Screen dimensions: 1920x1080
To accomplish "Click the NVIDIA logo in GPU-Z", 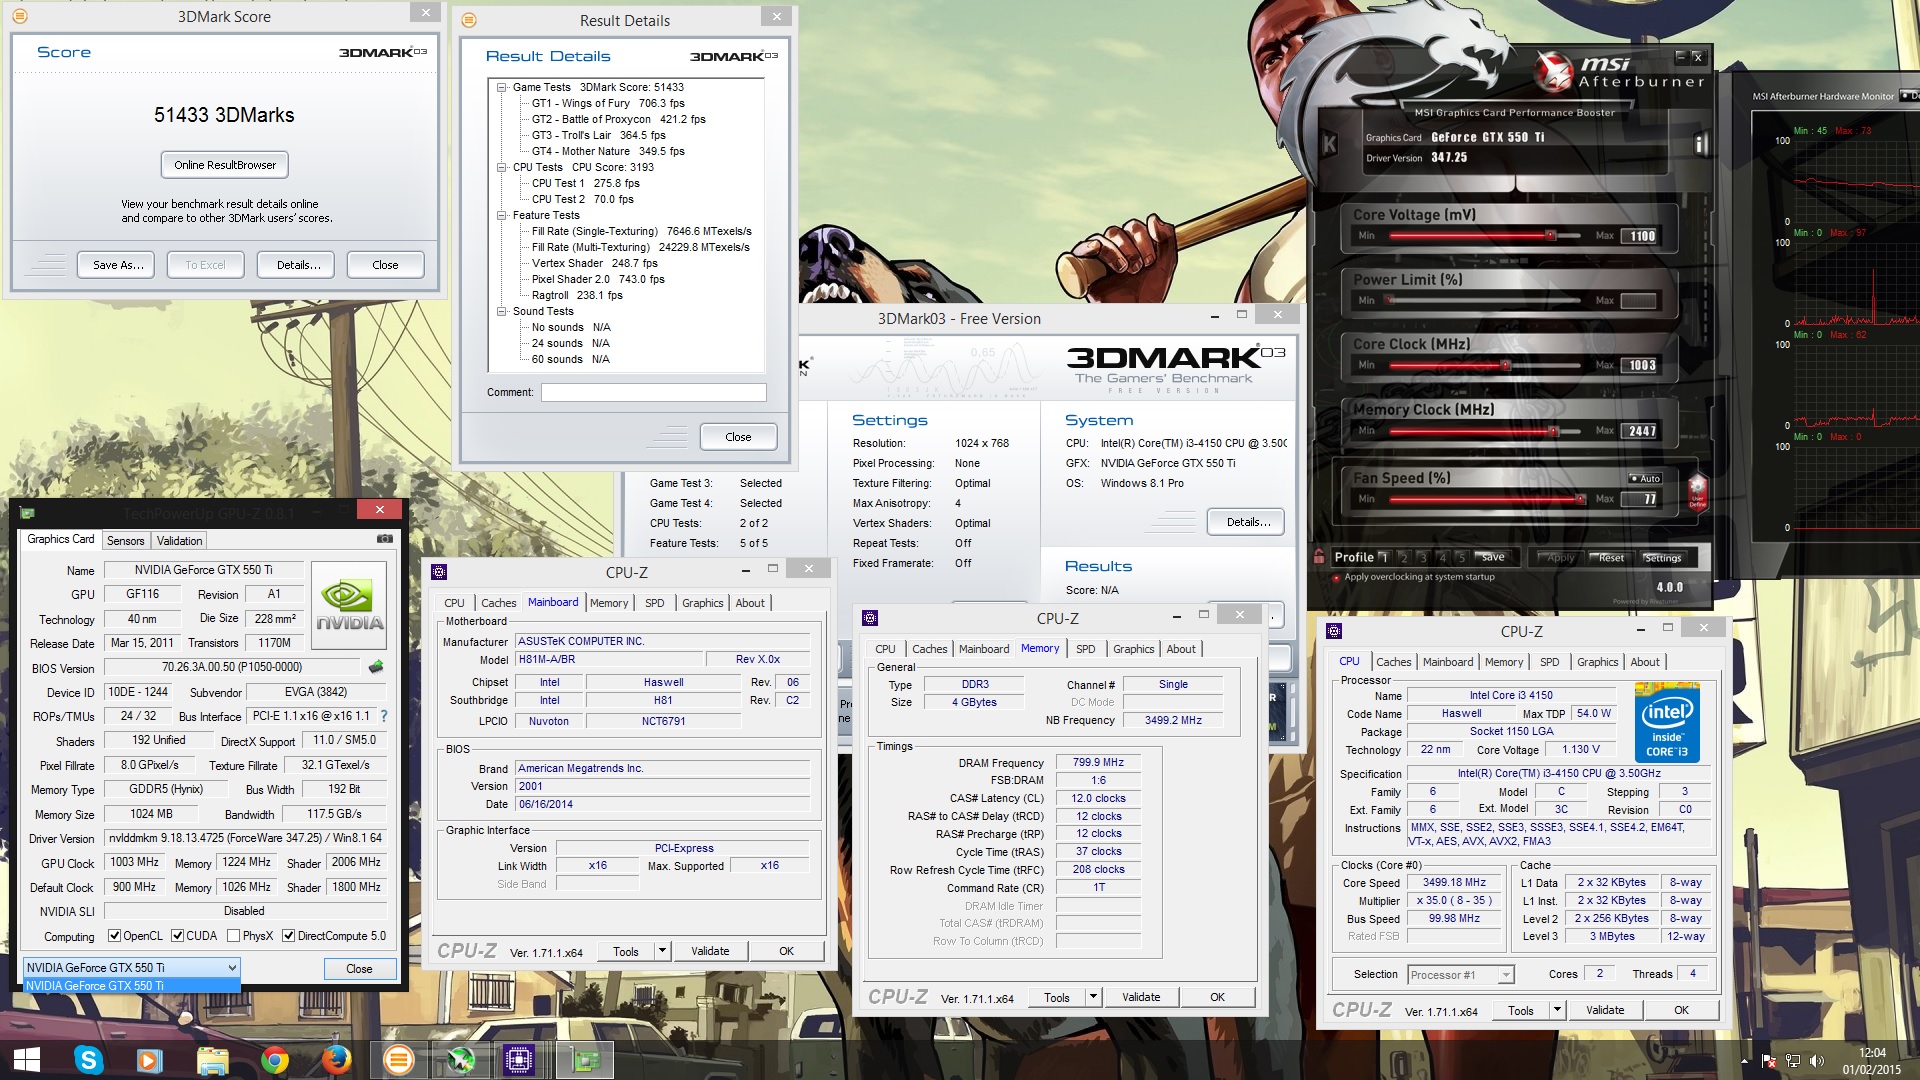I will [x=349, y=606].
